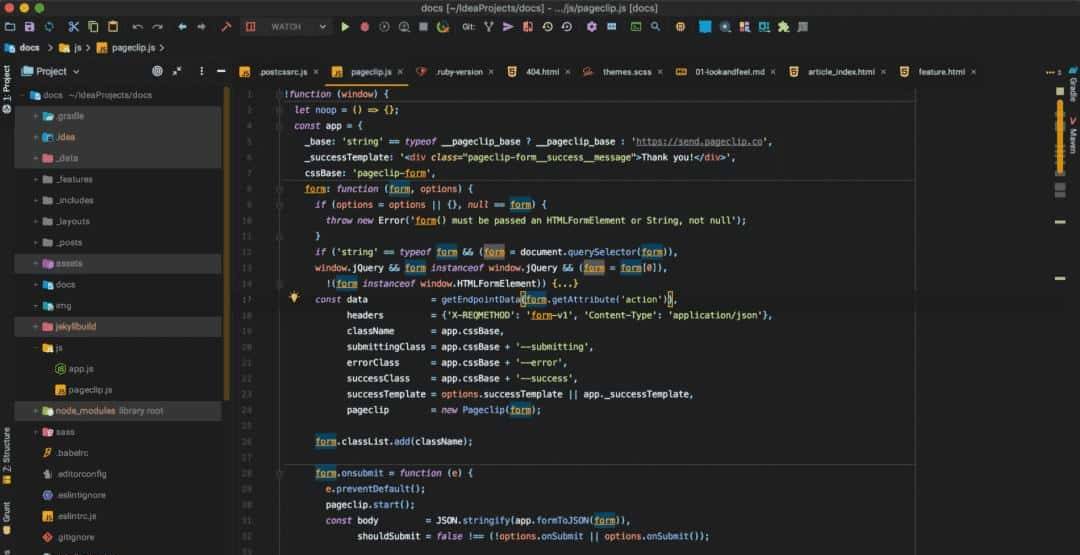Toggle the Gradle side panel

pos(1073,89)
